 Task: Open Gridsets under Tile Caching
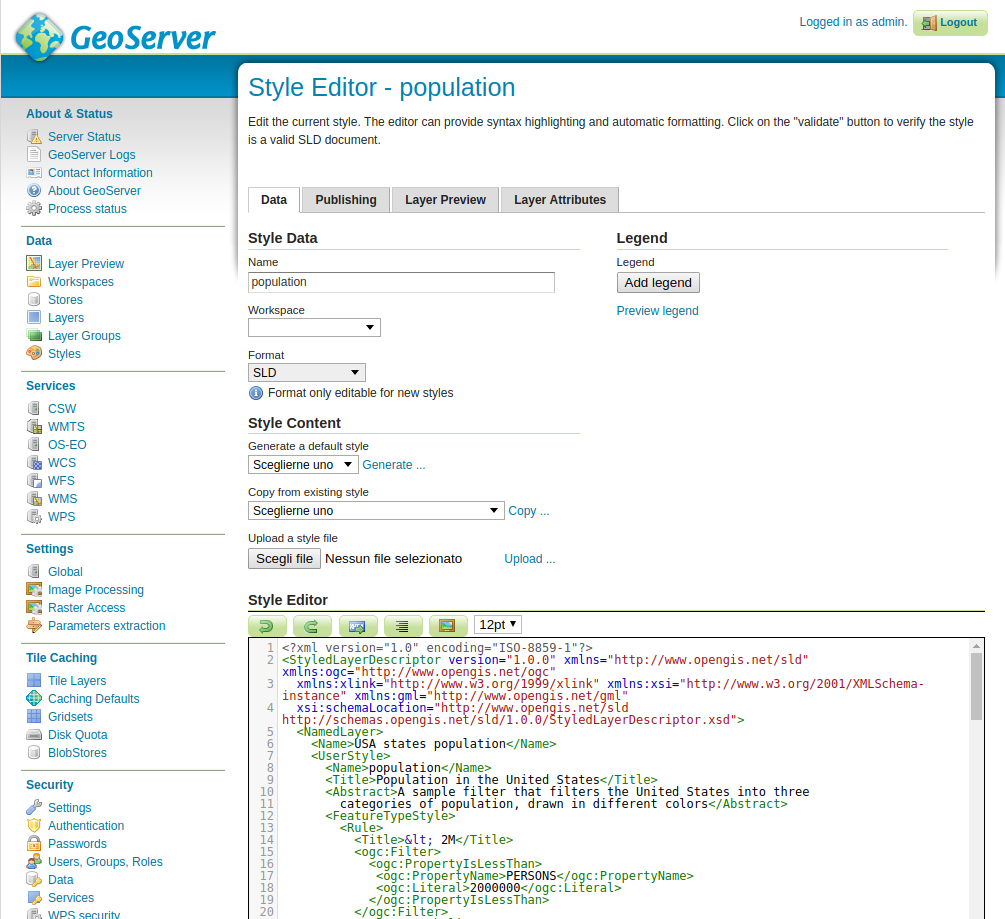pos(71,716)
